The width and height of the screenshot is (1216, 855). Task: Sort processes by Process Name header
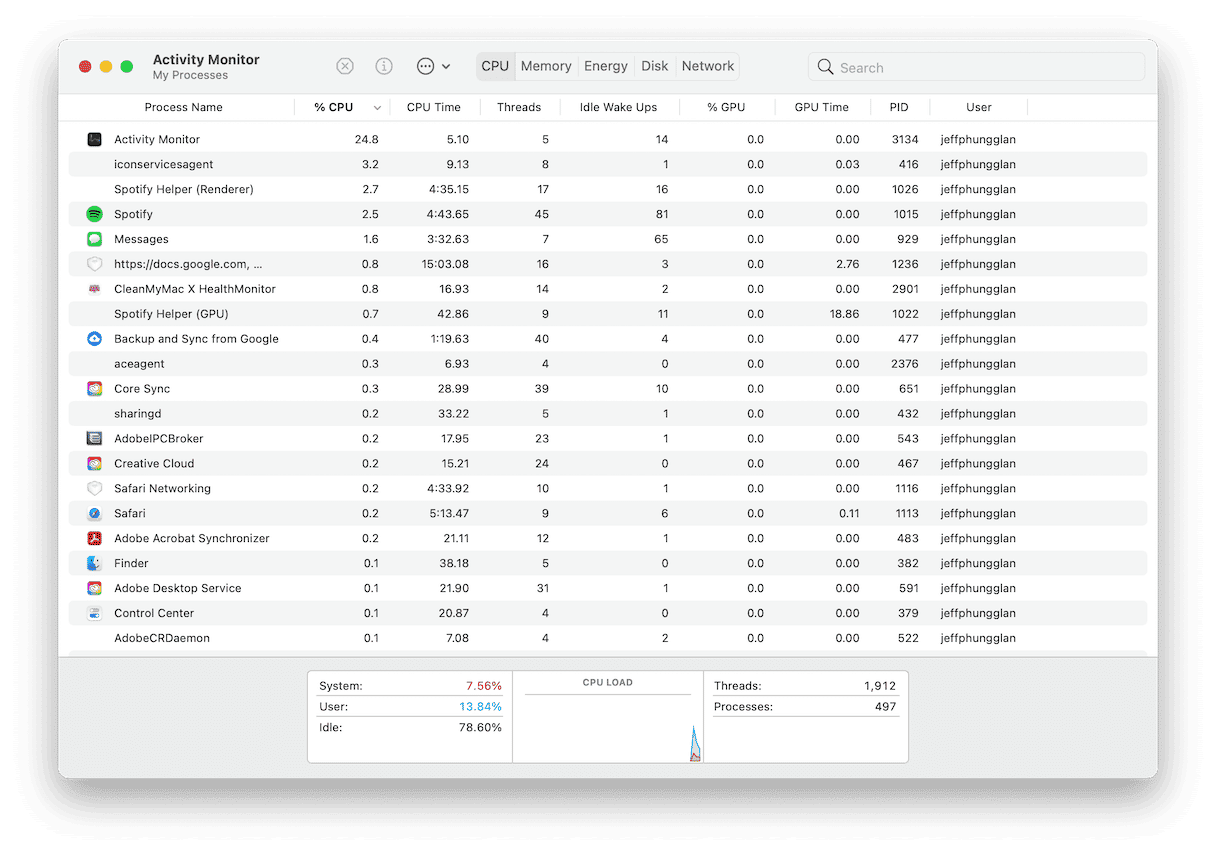click(183, 107)
